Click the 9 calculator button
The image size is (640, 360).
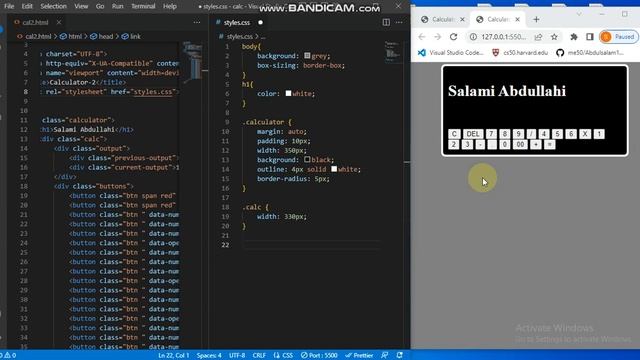pos(518,134)
